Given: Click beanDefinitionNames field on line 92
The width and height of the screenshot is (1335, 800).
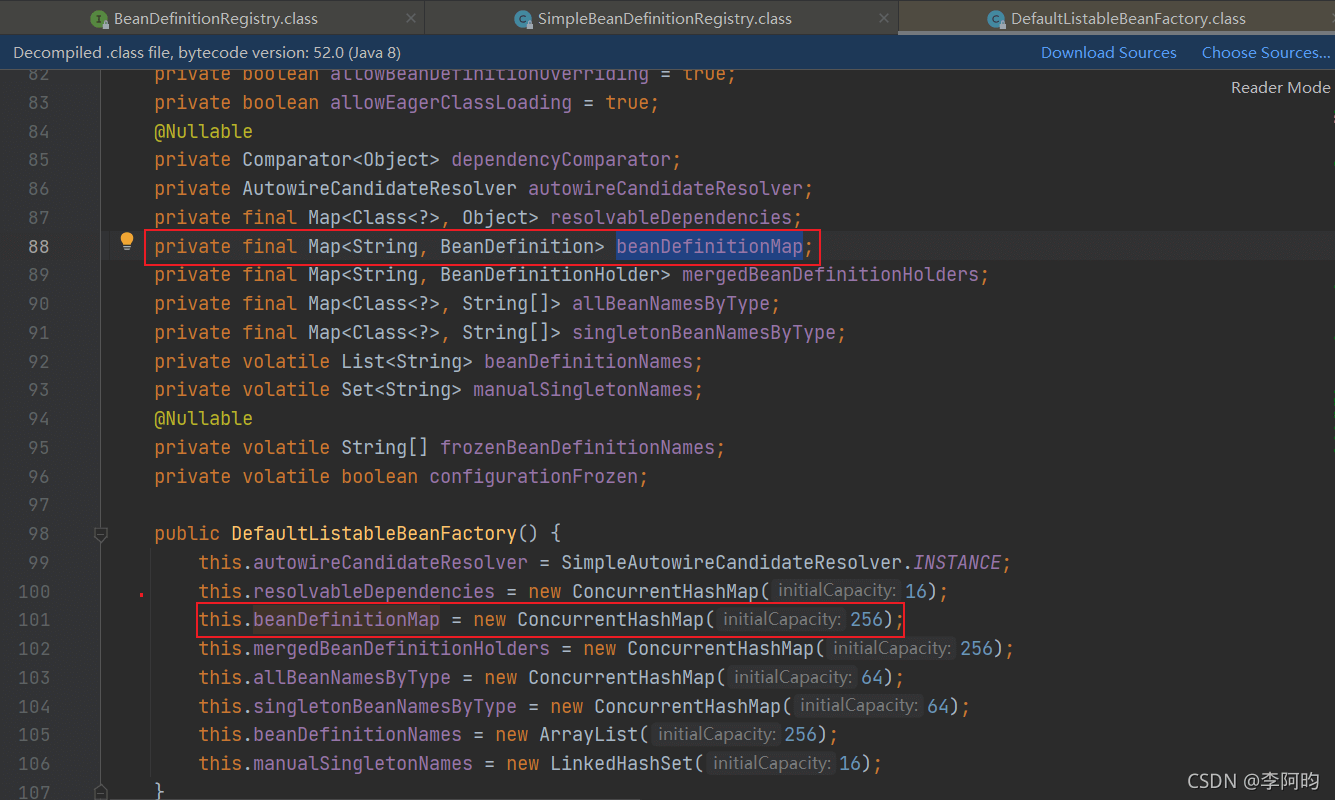Looking at the screenshot, I should [588, 361].
